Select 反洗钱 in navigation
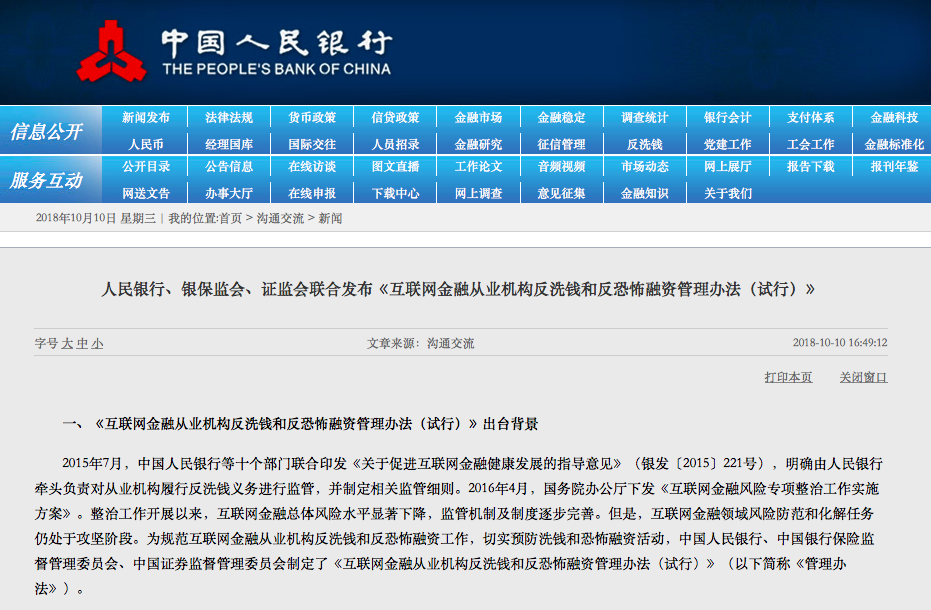The height and width of the screenshot is (610, 931). click(x=645, y=144)
